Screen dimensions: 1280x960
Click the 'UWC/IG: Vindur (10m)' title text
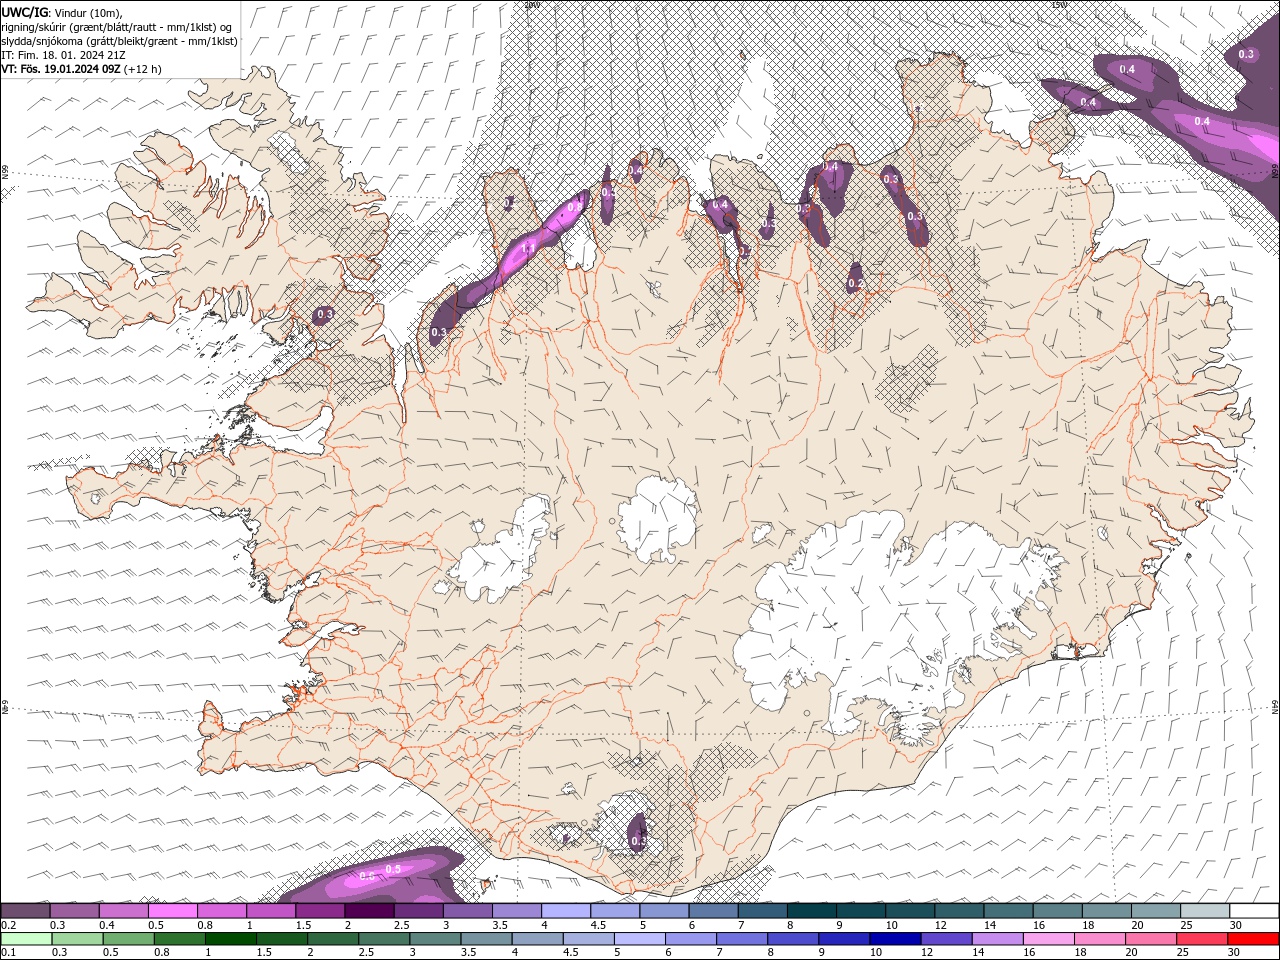click(x=62, y=12)
